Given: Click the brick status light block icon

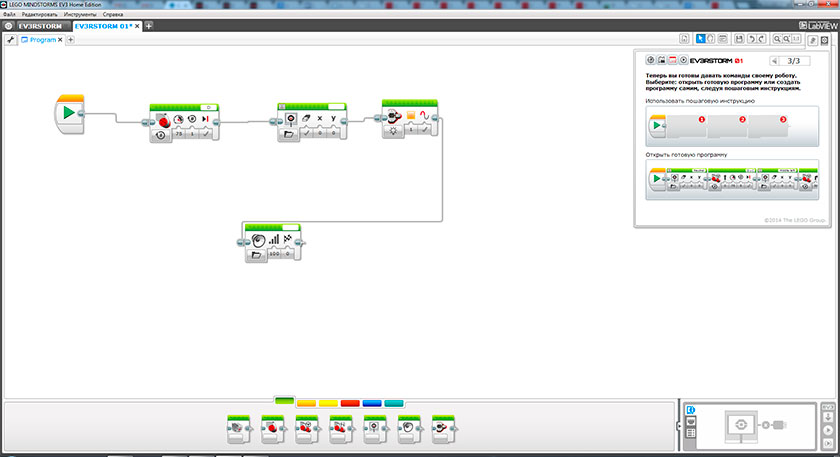Looking at the screenshot, I should (394, 115).
